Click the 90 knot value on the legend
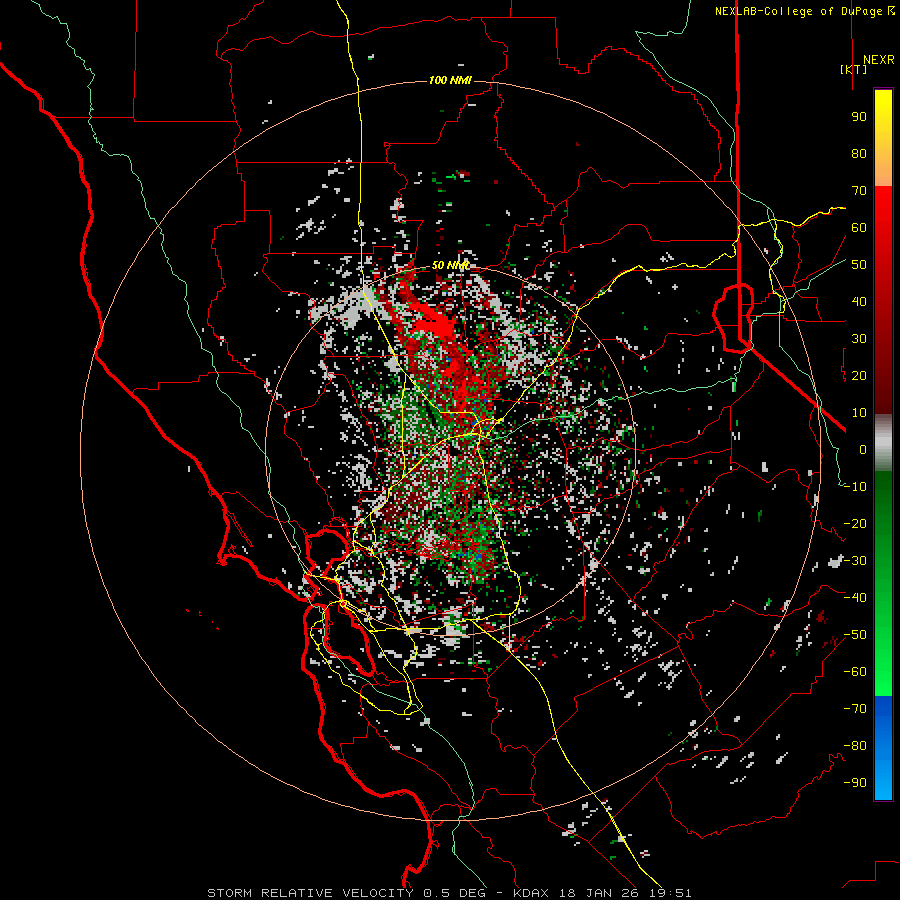Image resolution: width=900 pixels, height=900 pixels. pyautogui.click(x=859, y=117)
